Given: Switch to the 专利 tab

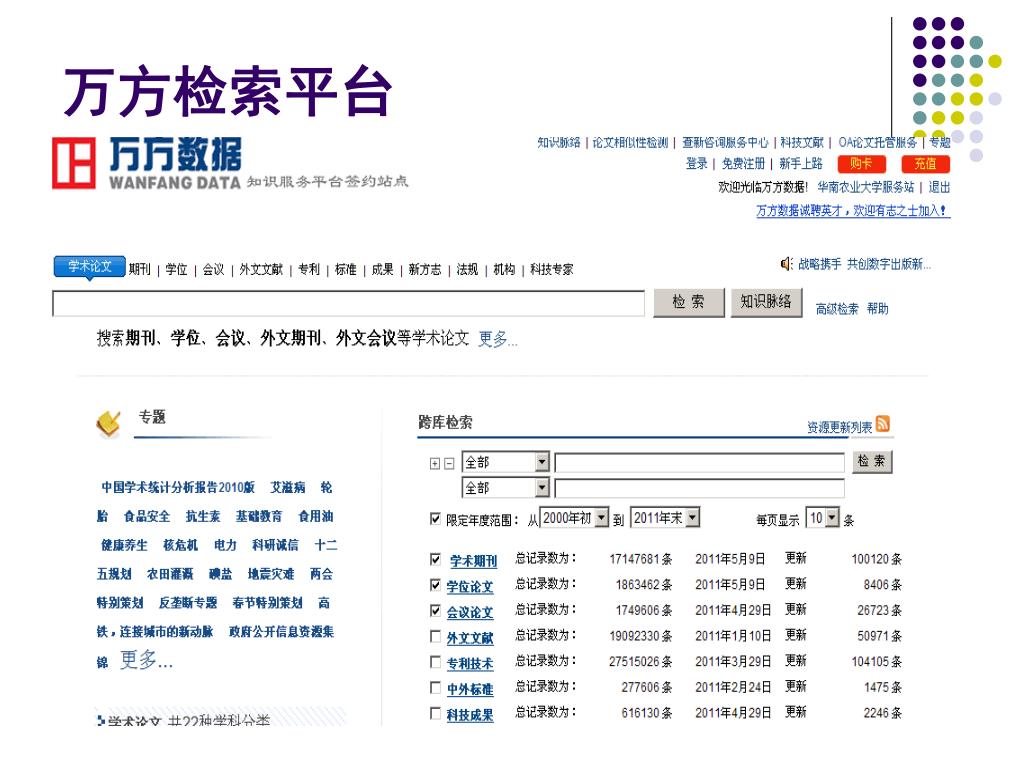Looking at the screenshot, I should [309, 269].
